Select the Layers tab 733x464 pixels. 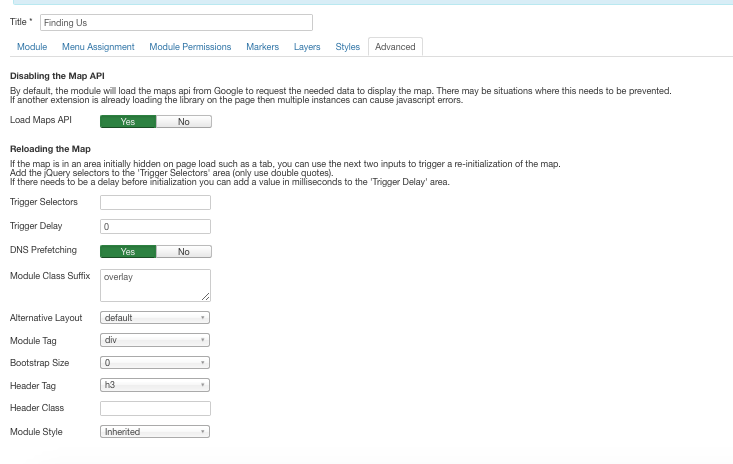[x=307, y=47]
